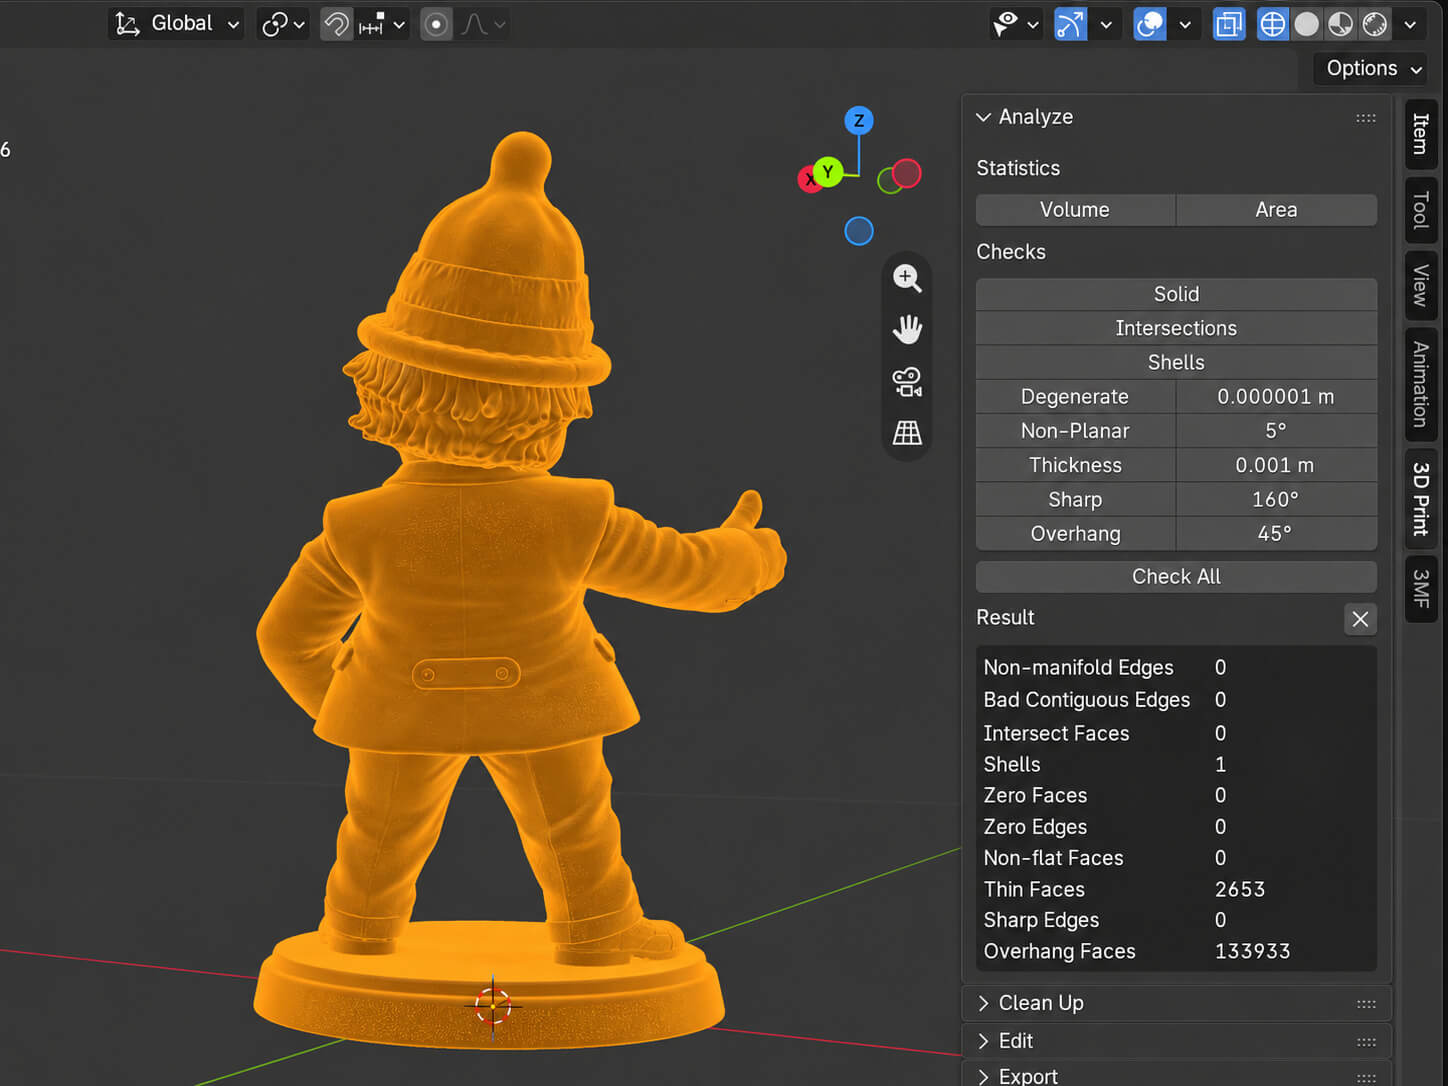
Task: Open Global transform orientation dropdown
Action: (177, 24)
